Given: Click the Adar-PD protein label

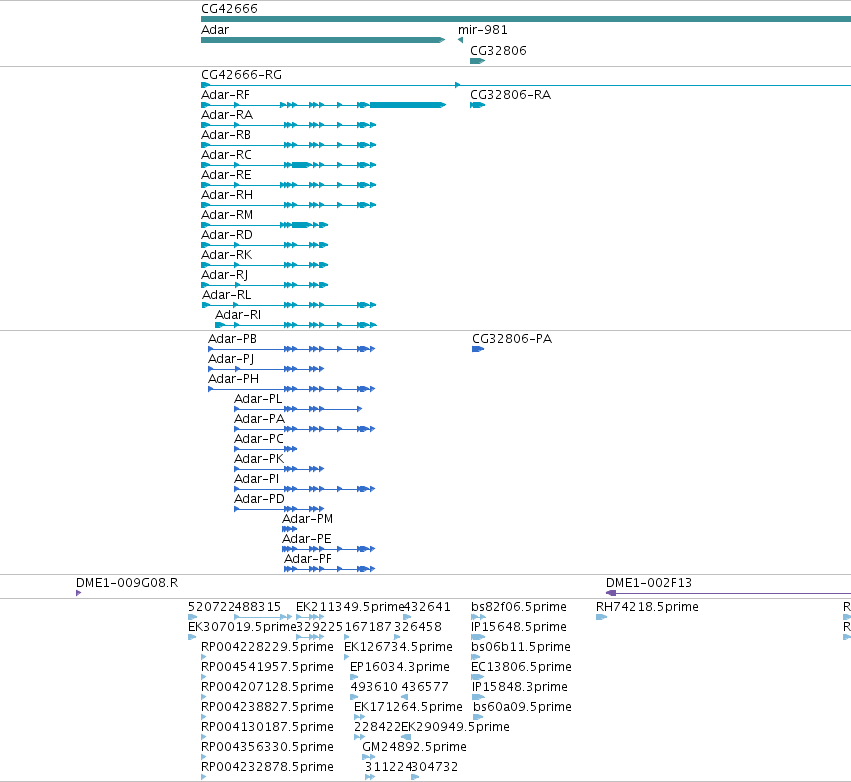Looking at the screenshot, I should coord(259,499).
